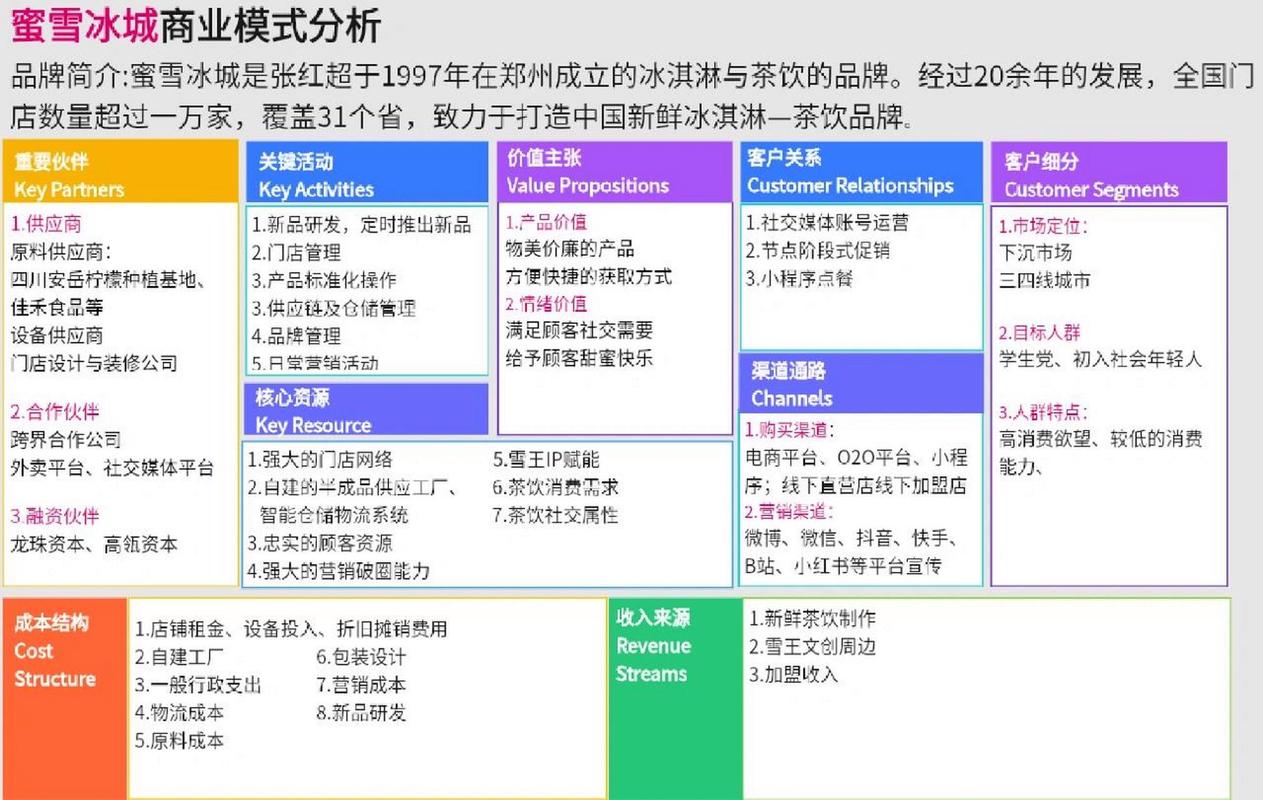This screenshot has width=1263, height=800.
Task: Select the line 3.产品标准化操作
Action: coord(324,281)
